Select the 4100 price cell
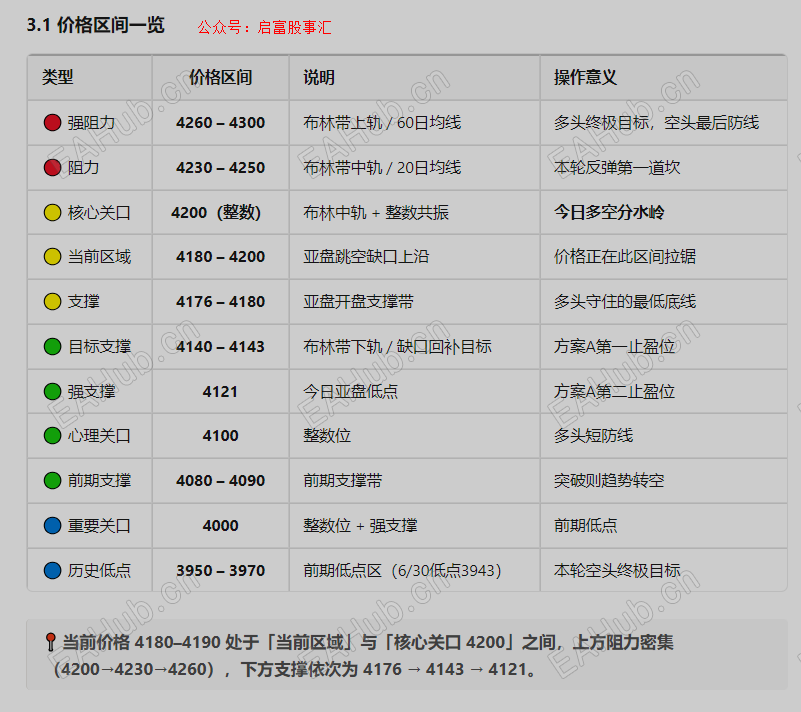Viewport: 801px width, 712px height. [x=220, y=436]
